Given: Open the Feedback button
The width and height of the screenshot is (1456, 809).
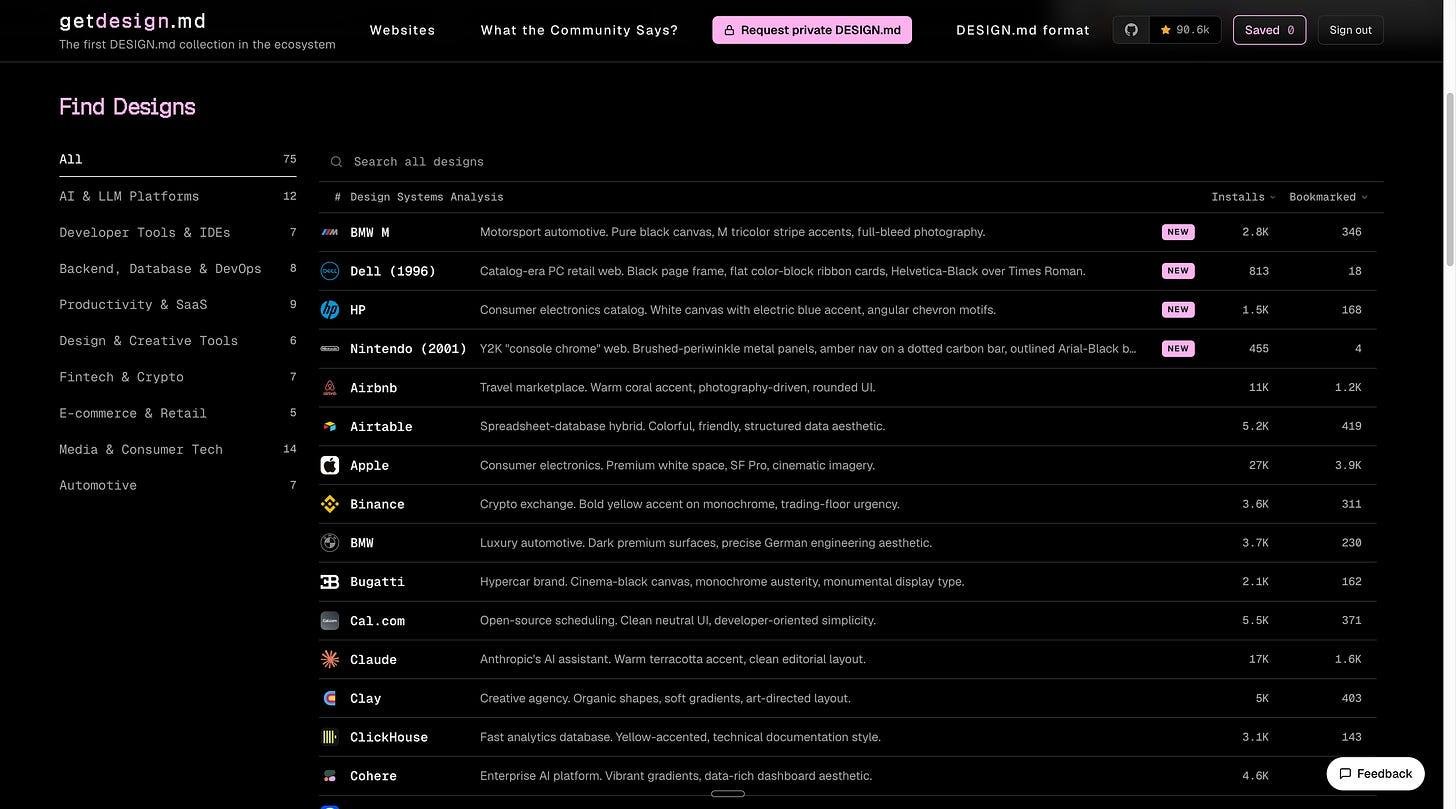Looking at the screenshot, I should tap(1375, 774).
